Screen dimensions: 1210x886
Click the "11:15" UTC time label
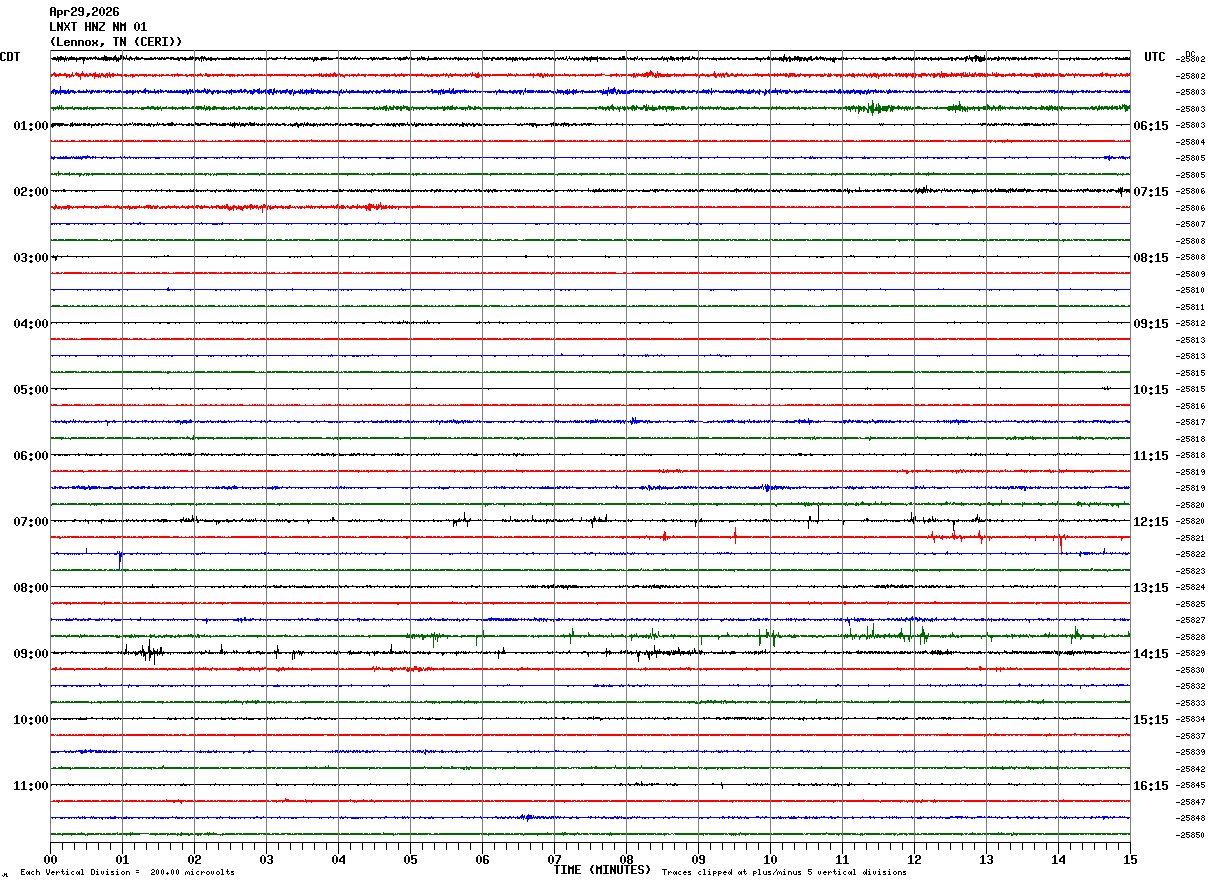coord(1151,456)
